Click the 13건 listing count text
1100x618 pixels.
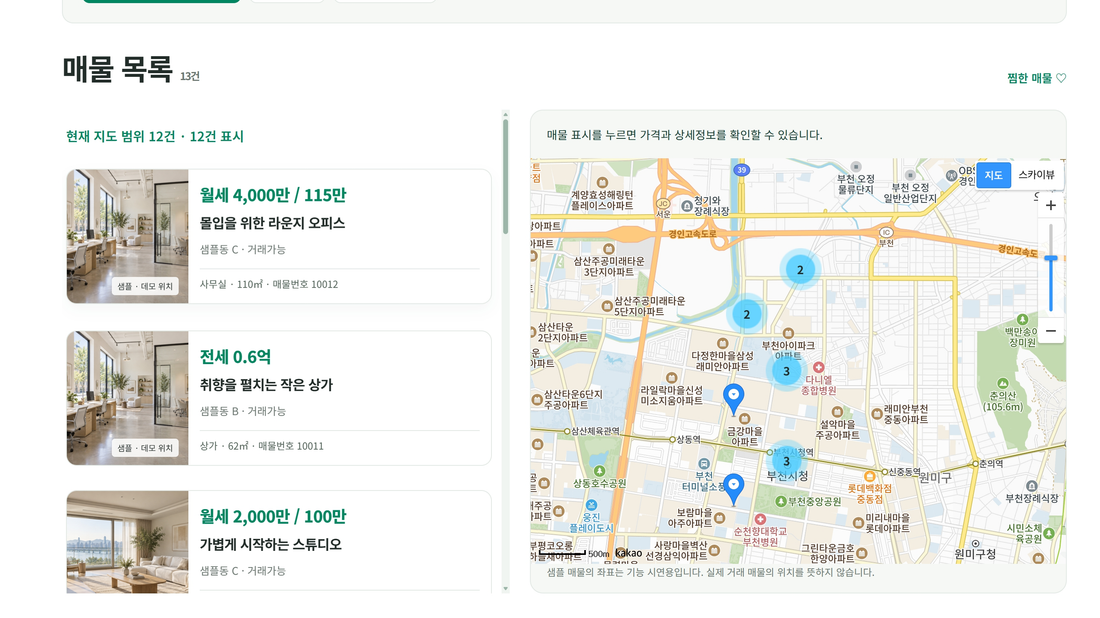pos(189,76)
